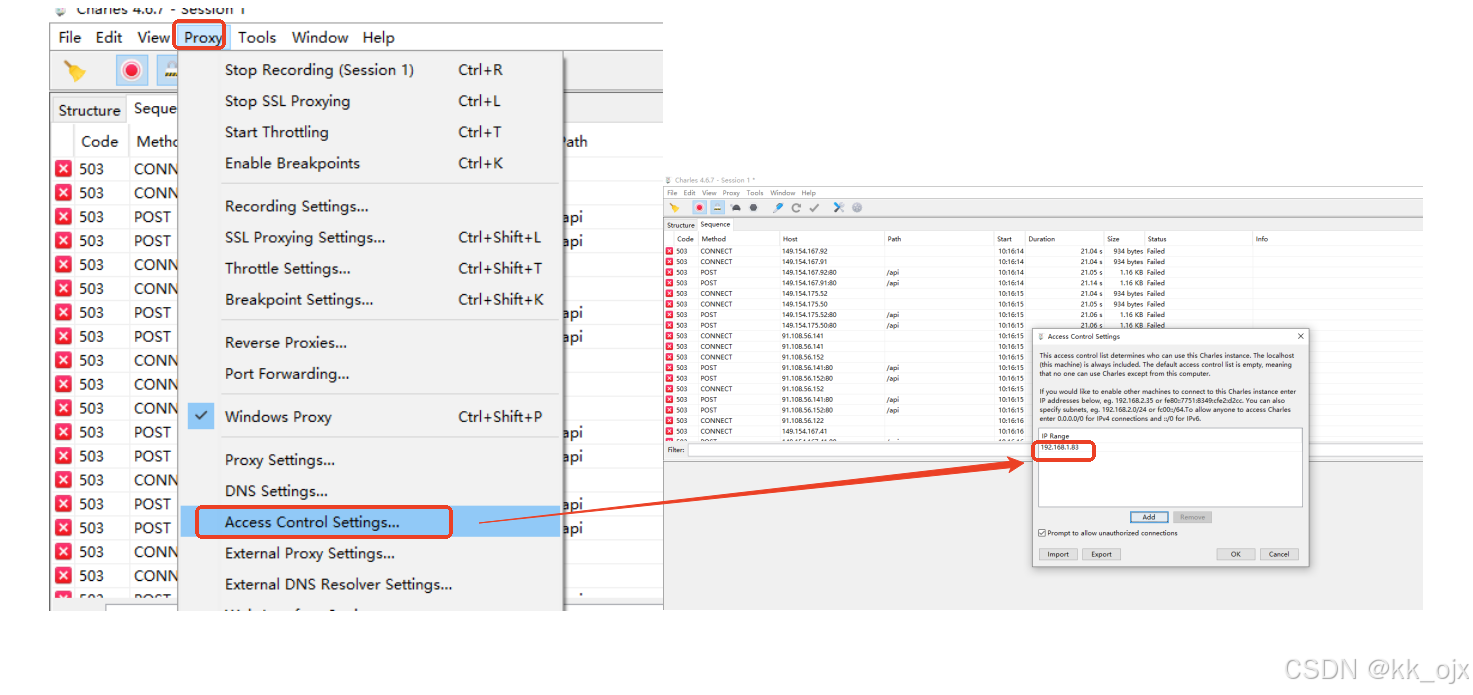Click OK in Access Control Settings dialog

pyautogui.click(x=1236, y=554)
